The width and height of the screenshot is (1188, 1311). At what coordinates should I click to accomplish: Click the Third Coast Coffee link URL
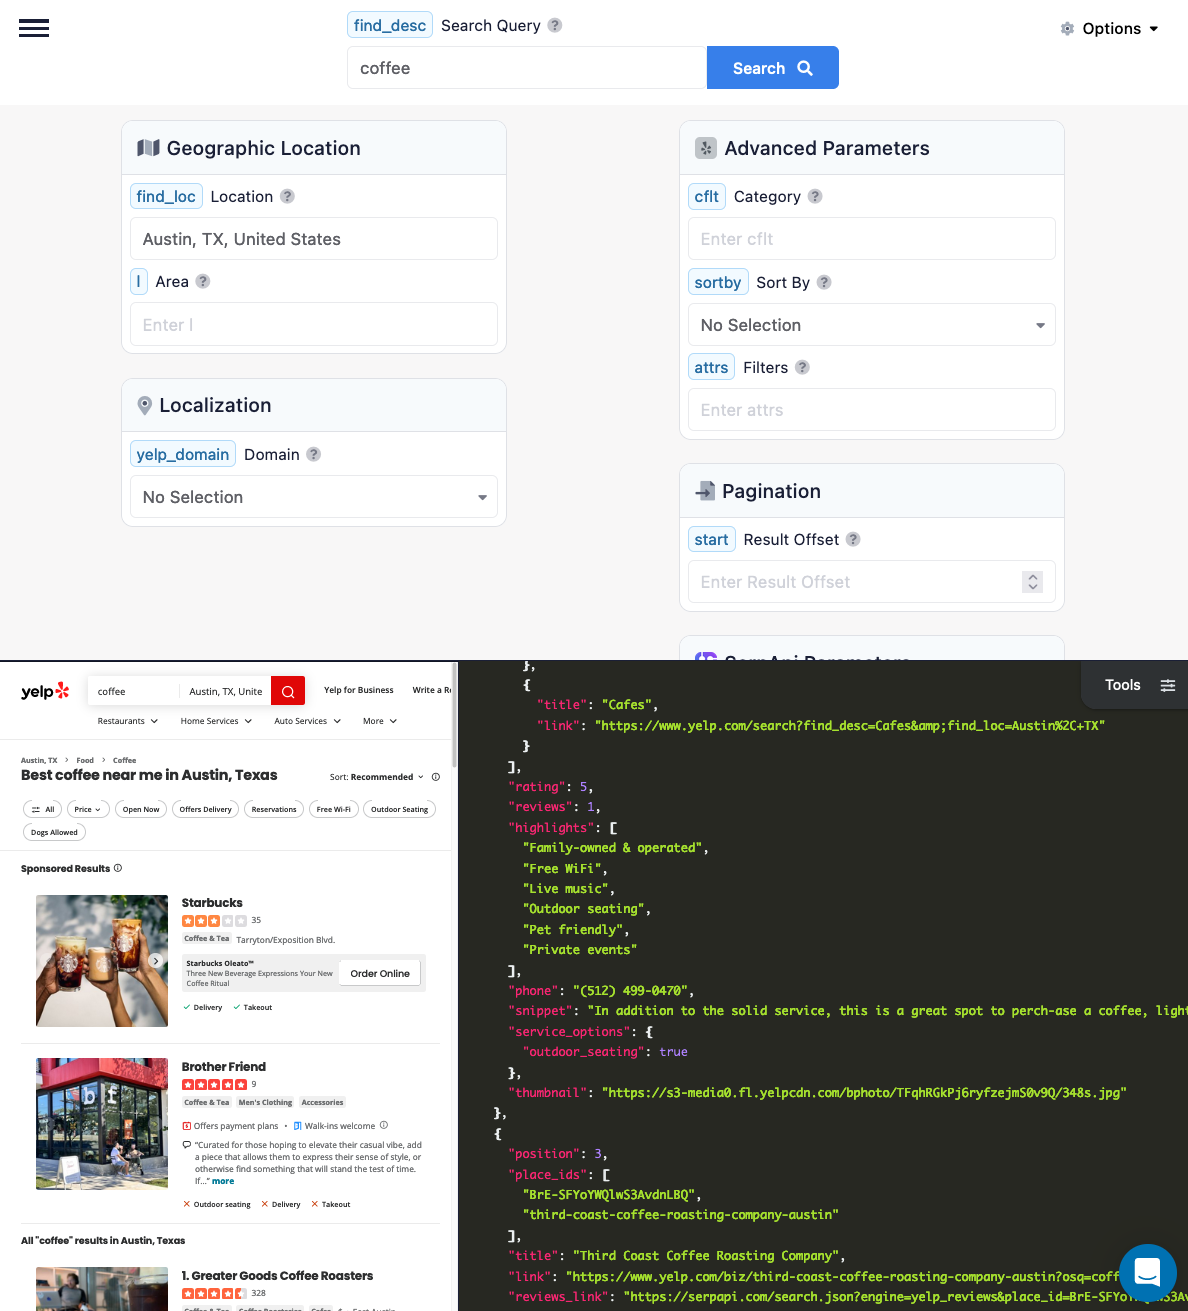(x=843, y=1276)
